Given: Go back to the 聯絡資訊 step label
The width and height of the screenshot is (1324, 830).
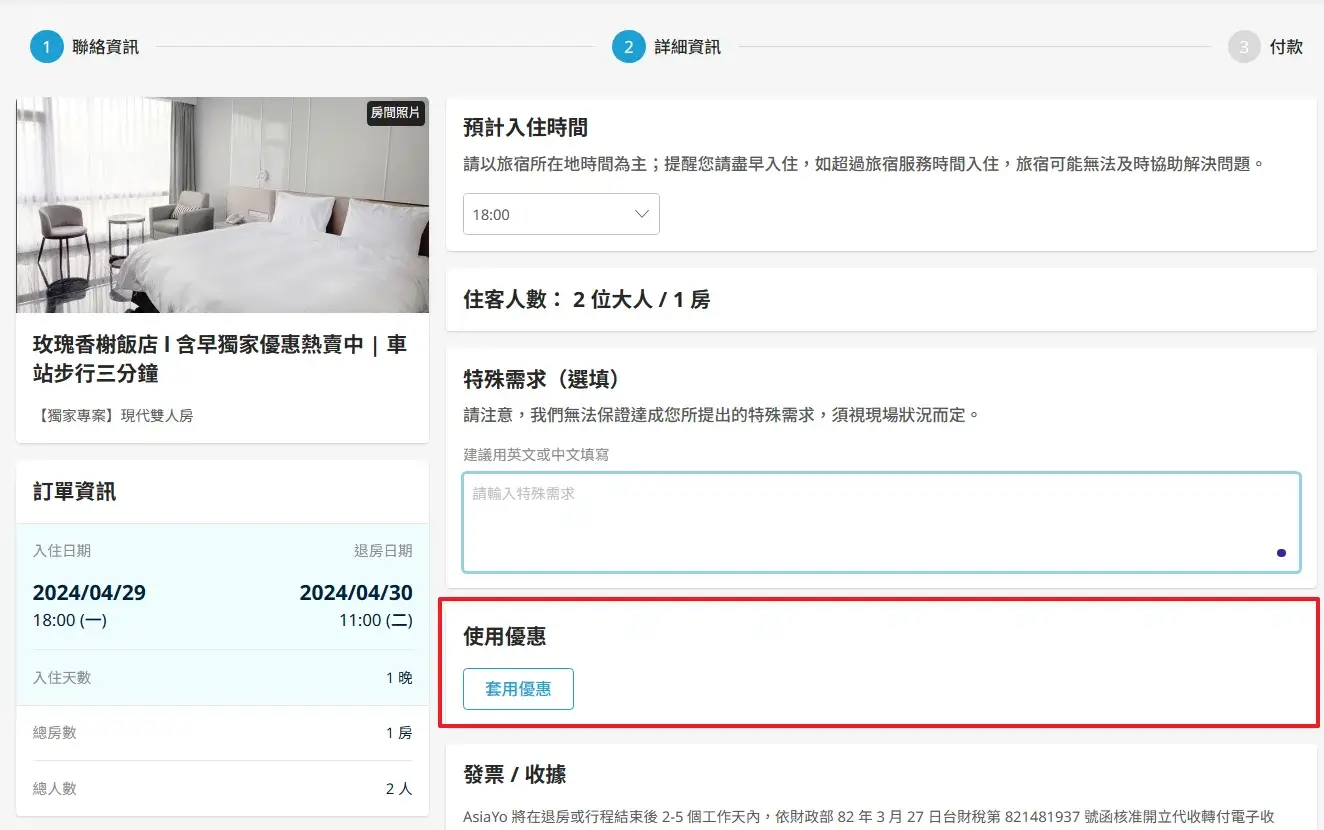Looking at the screenshot, I should (105, 47).
